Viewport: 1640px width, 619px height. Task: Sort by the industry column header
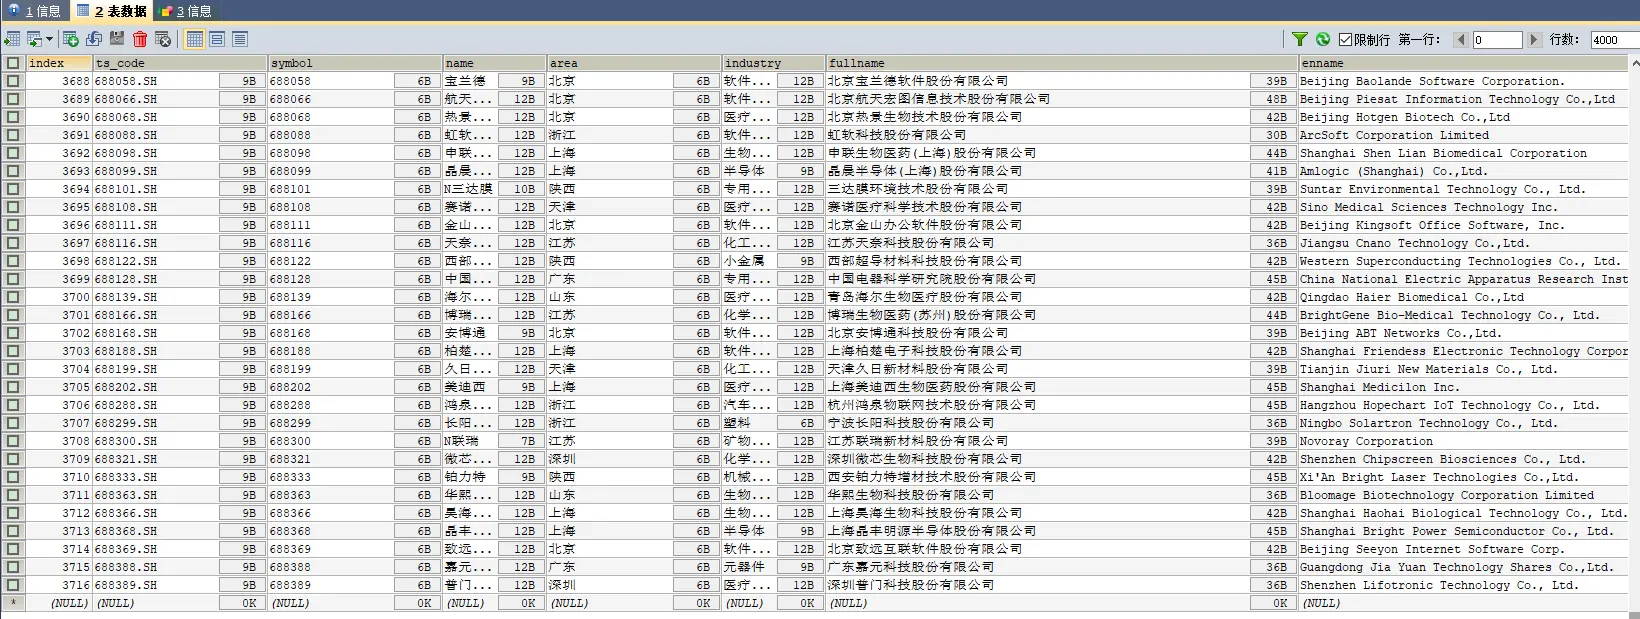[774, 63]
